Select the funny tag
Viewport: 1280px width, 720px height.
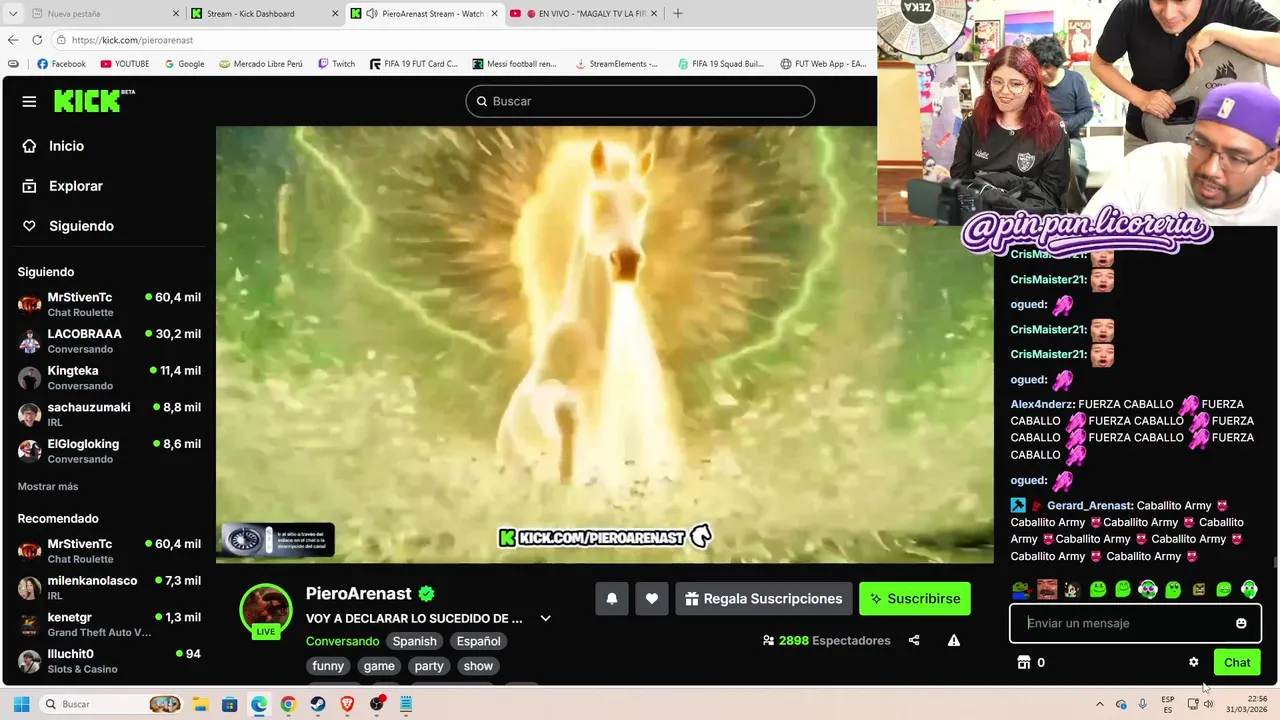tap(328, 666)
